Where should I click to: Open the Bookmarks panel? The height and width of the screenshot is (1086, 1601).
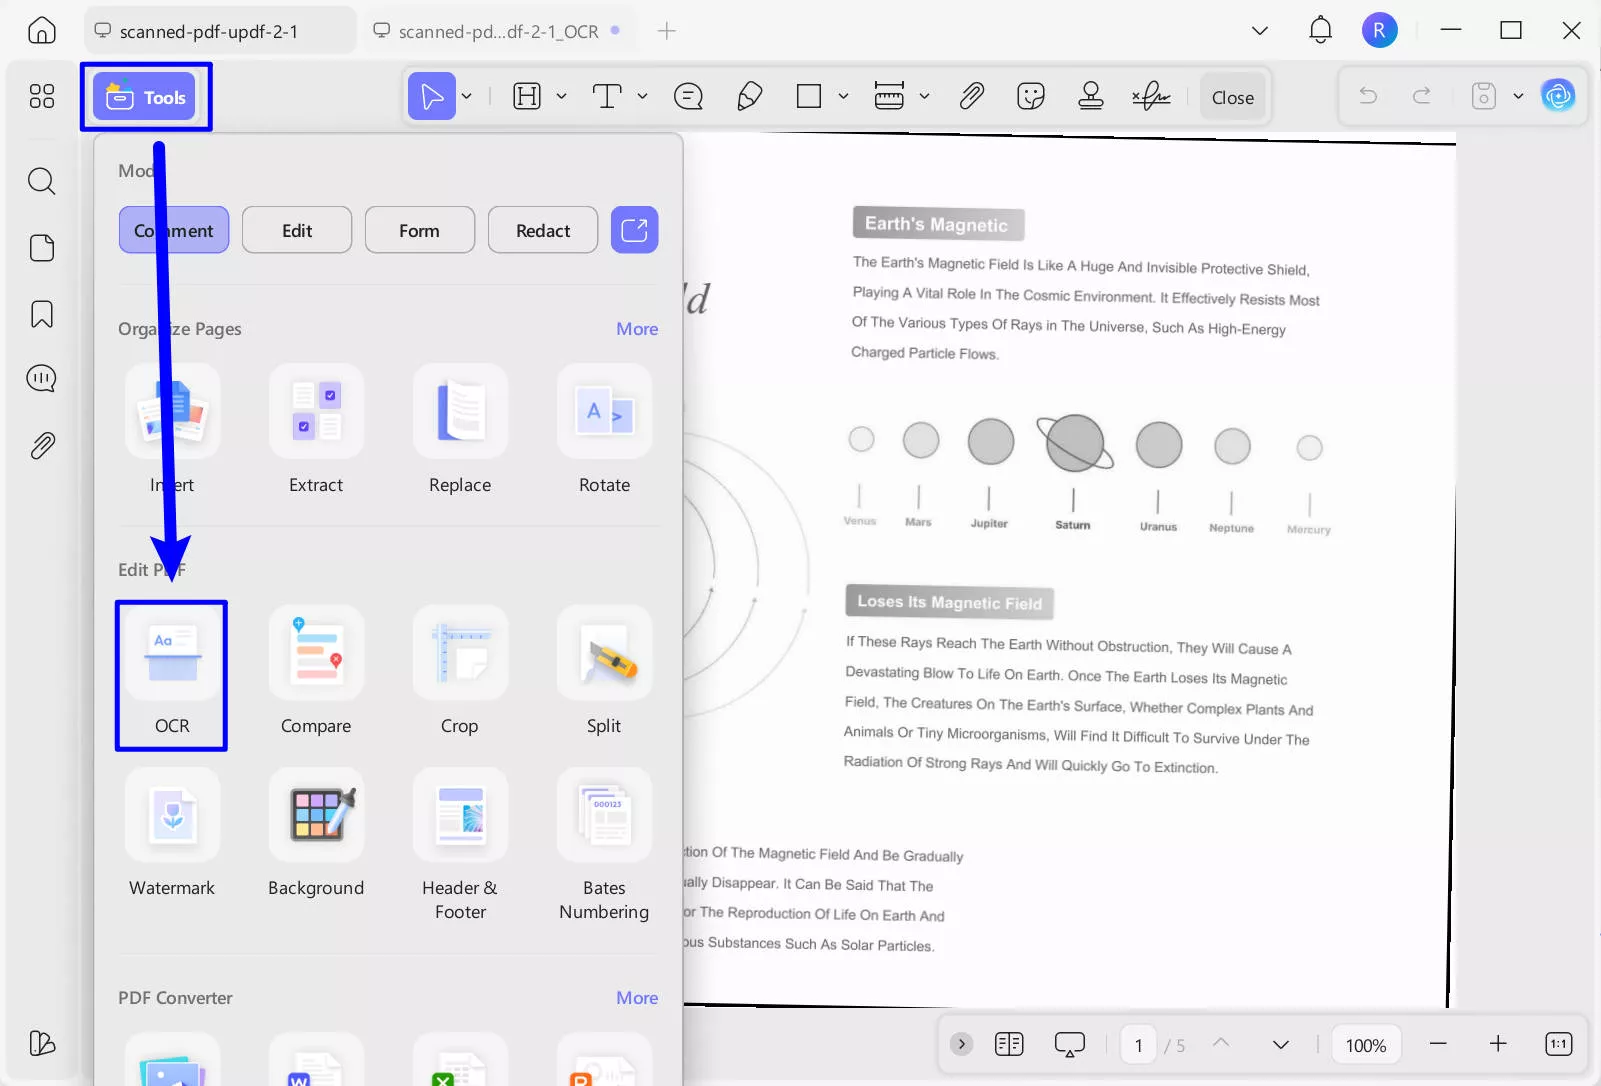(41, 314)
